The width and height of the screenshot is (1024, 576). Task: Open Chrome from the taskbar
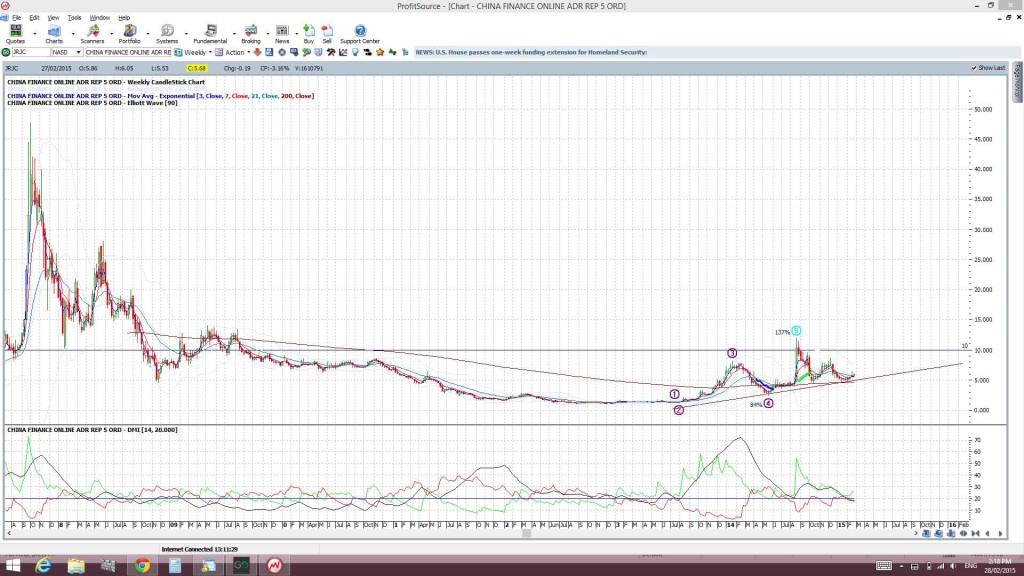(142, 566)
